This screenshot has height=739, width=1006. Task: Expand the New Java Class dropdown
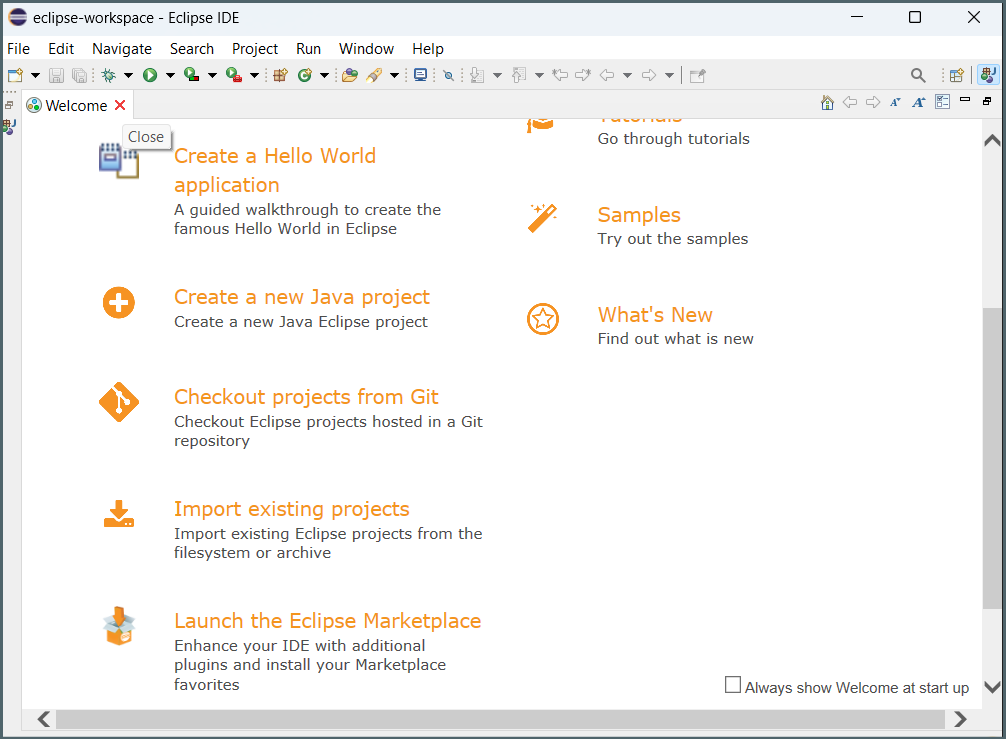pyautogui.click(x=325, y=76)
